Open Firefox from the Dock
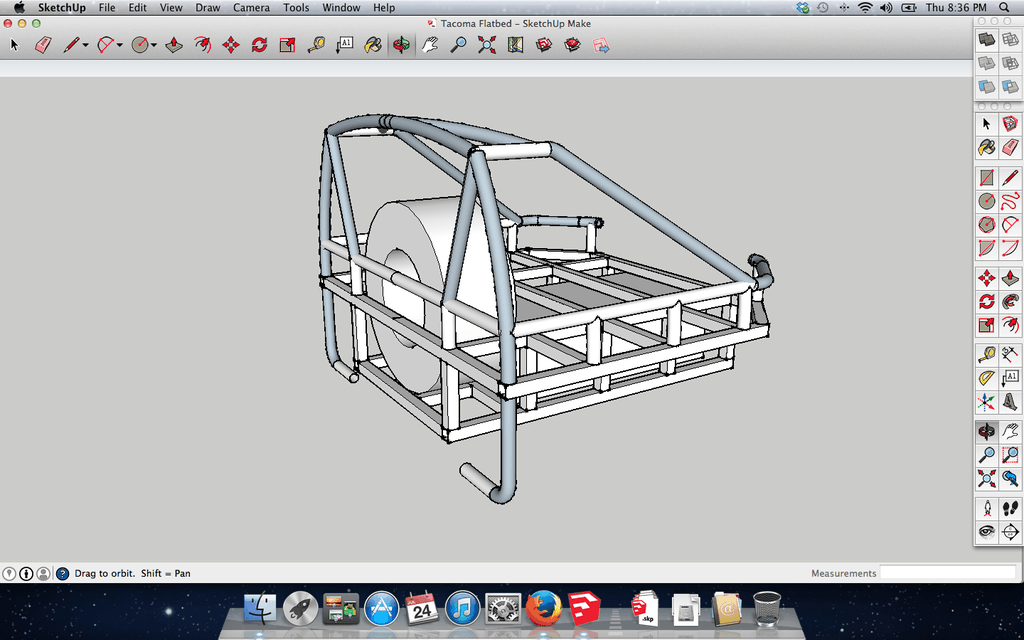 (x=544, y=609)
